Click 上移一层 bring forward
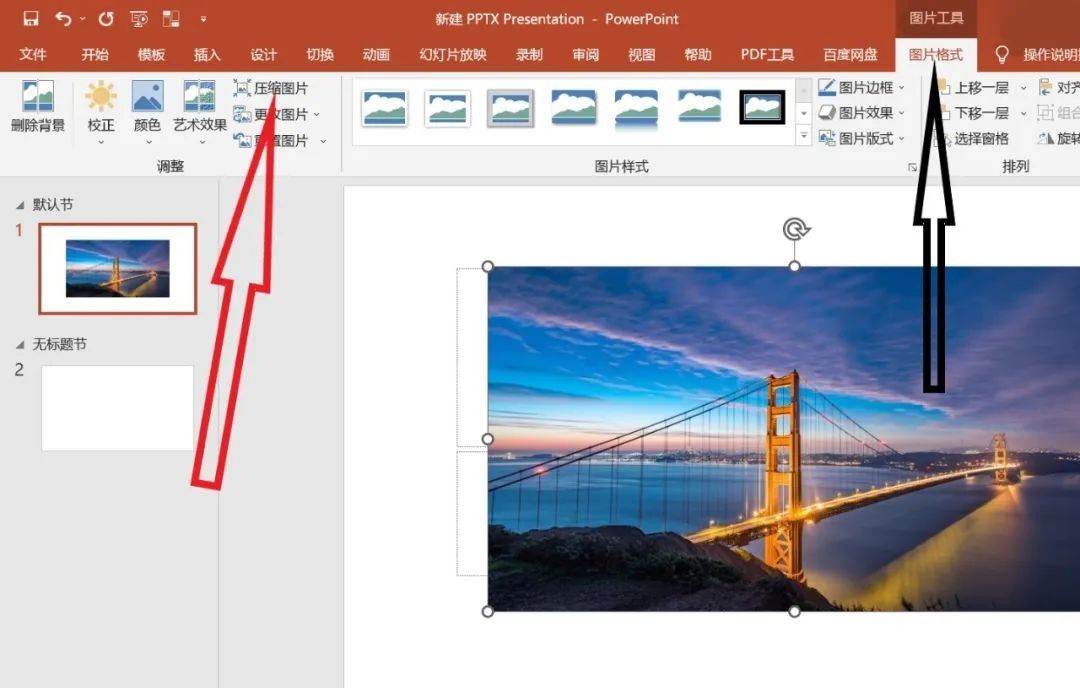 973,87
